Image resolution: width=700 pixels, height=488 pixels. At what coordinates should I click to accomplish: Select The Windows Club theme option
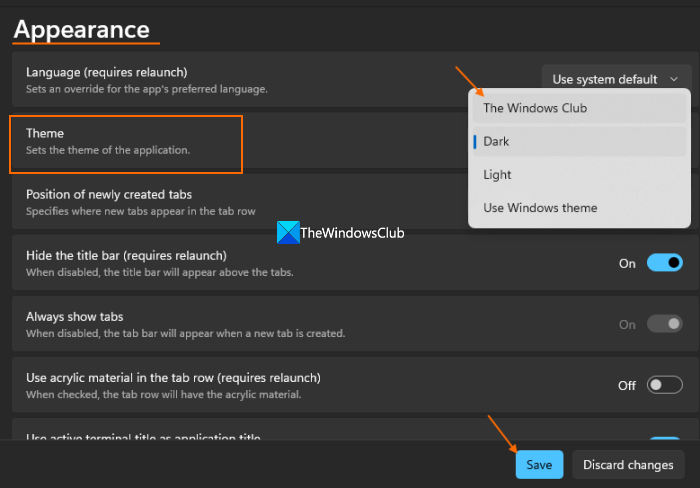point(535,108)
